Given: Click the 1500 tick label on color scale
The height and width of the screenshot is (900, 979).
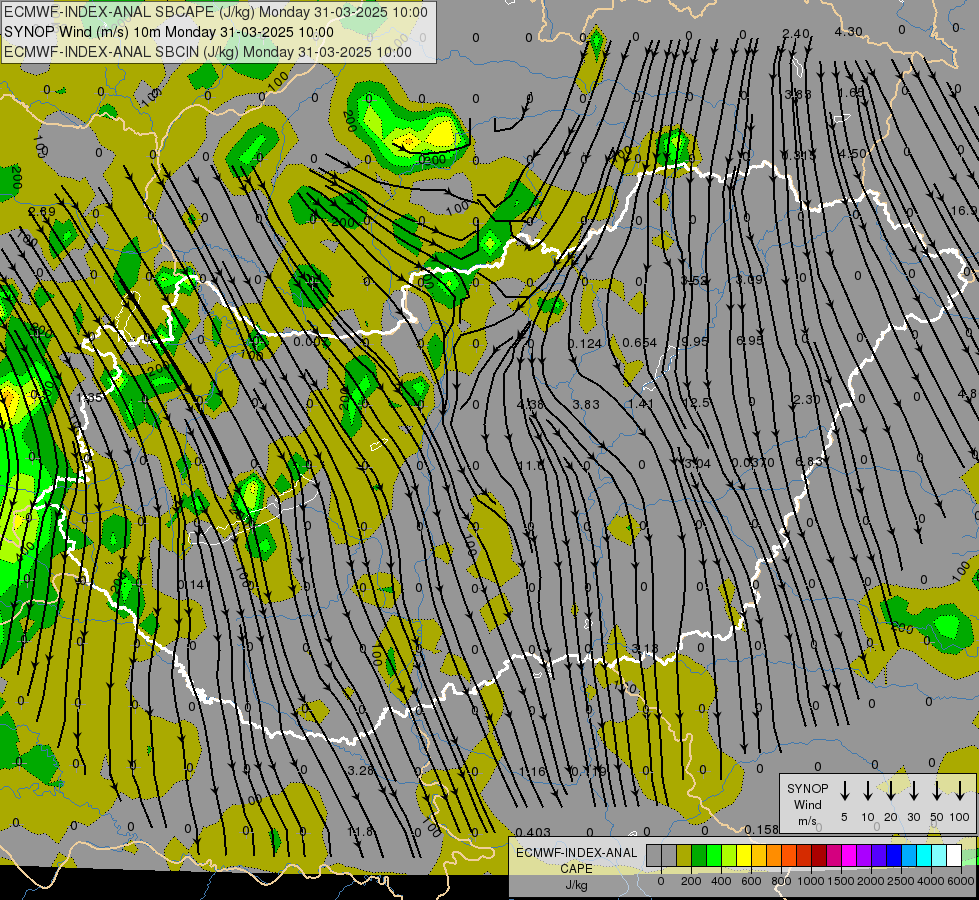Looking at the screenshot, I should (841, 881).
